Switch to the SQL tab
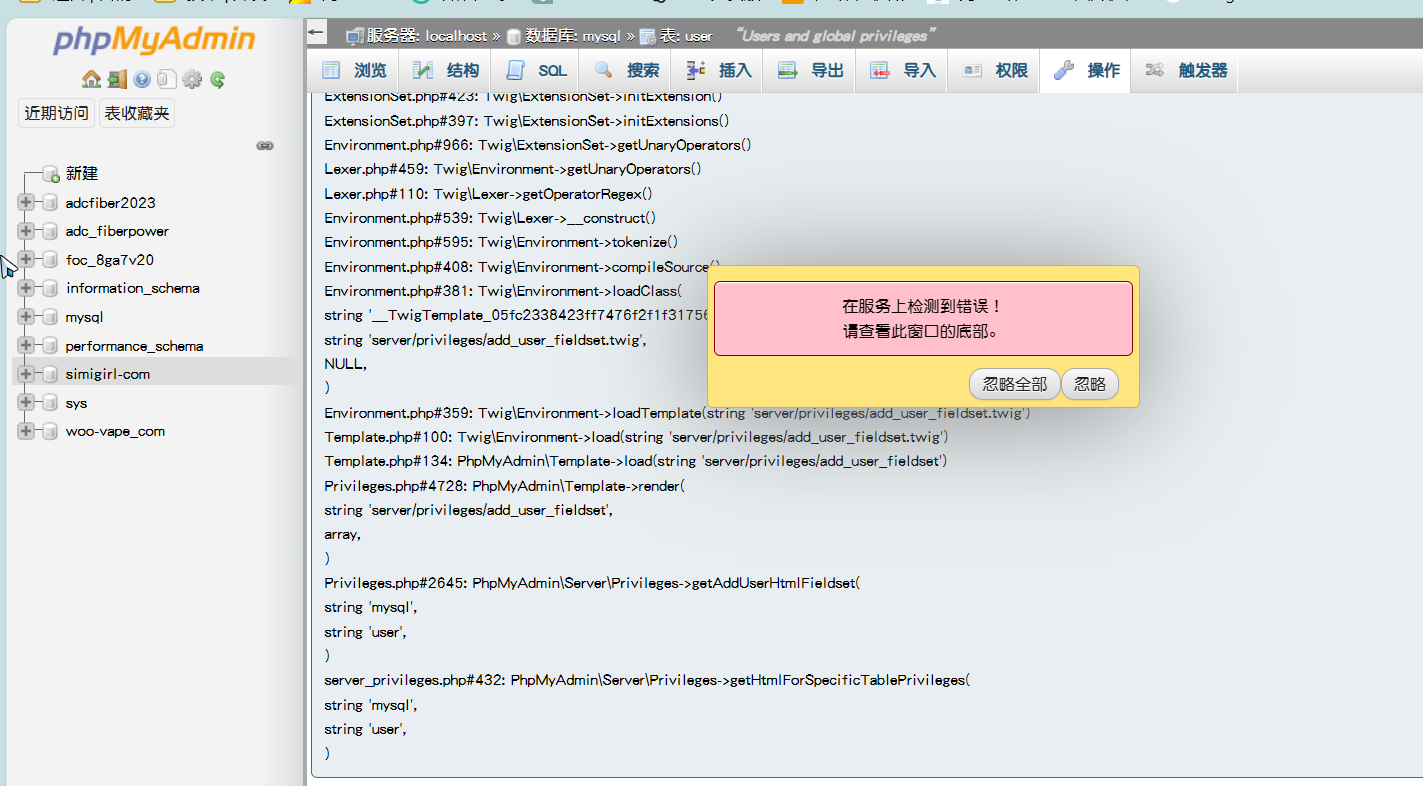This screenshot has height=786, width=1423. [537, 71]
